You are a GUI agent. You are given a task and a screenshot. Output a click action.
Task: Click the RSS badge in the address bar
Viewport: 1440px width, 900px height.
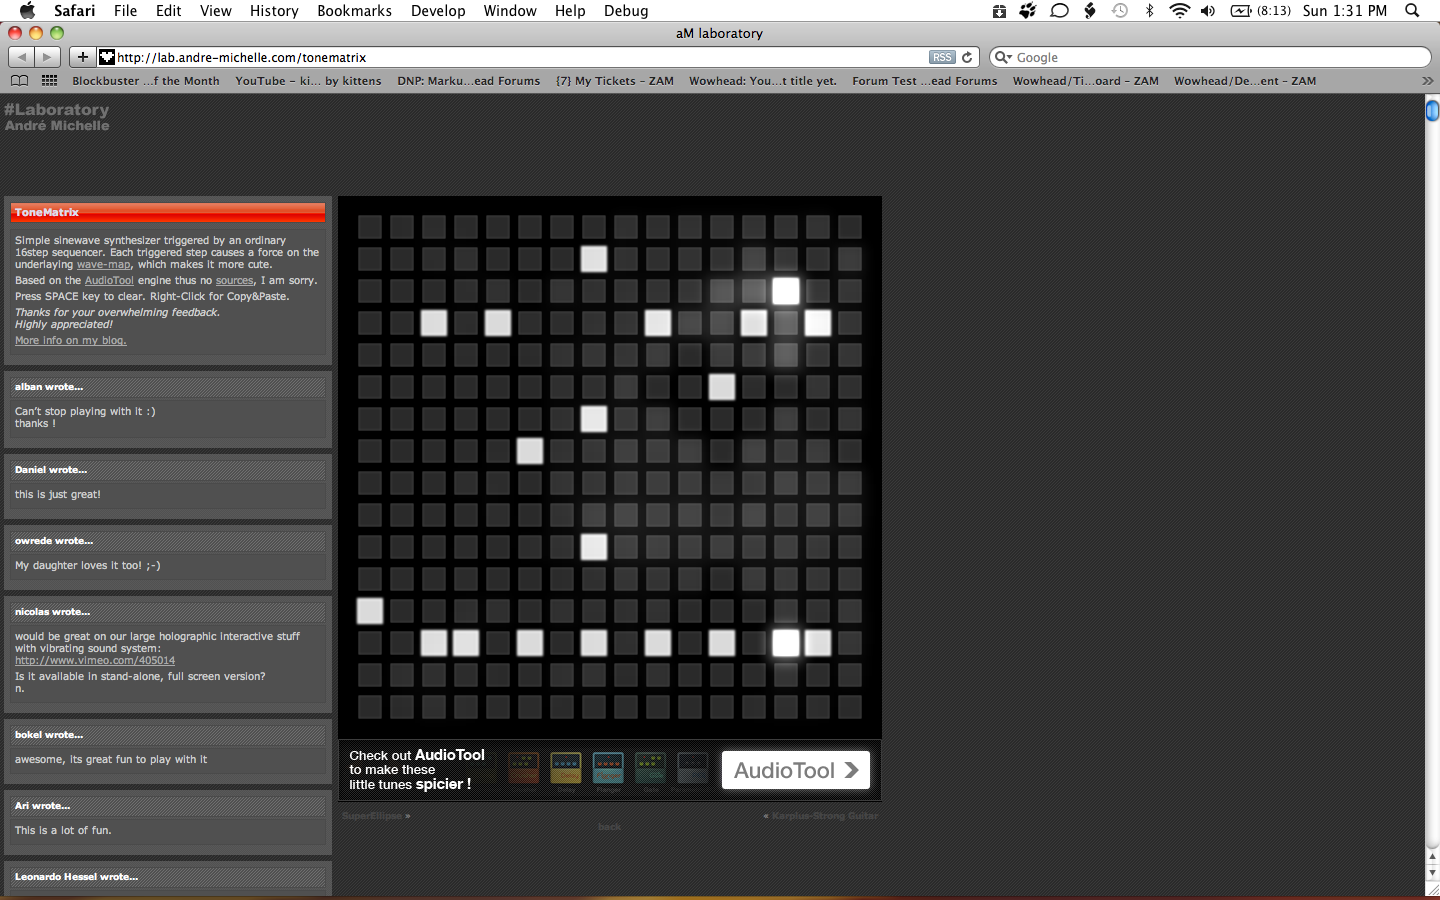pyautogui.click(x=941, y=57)
